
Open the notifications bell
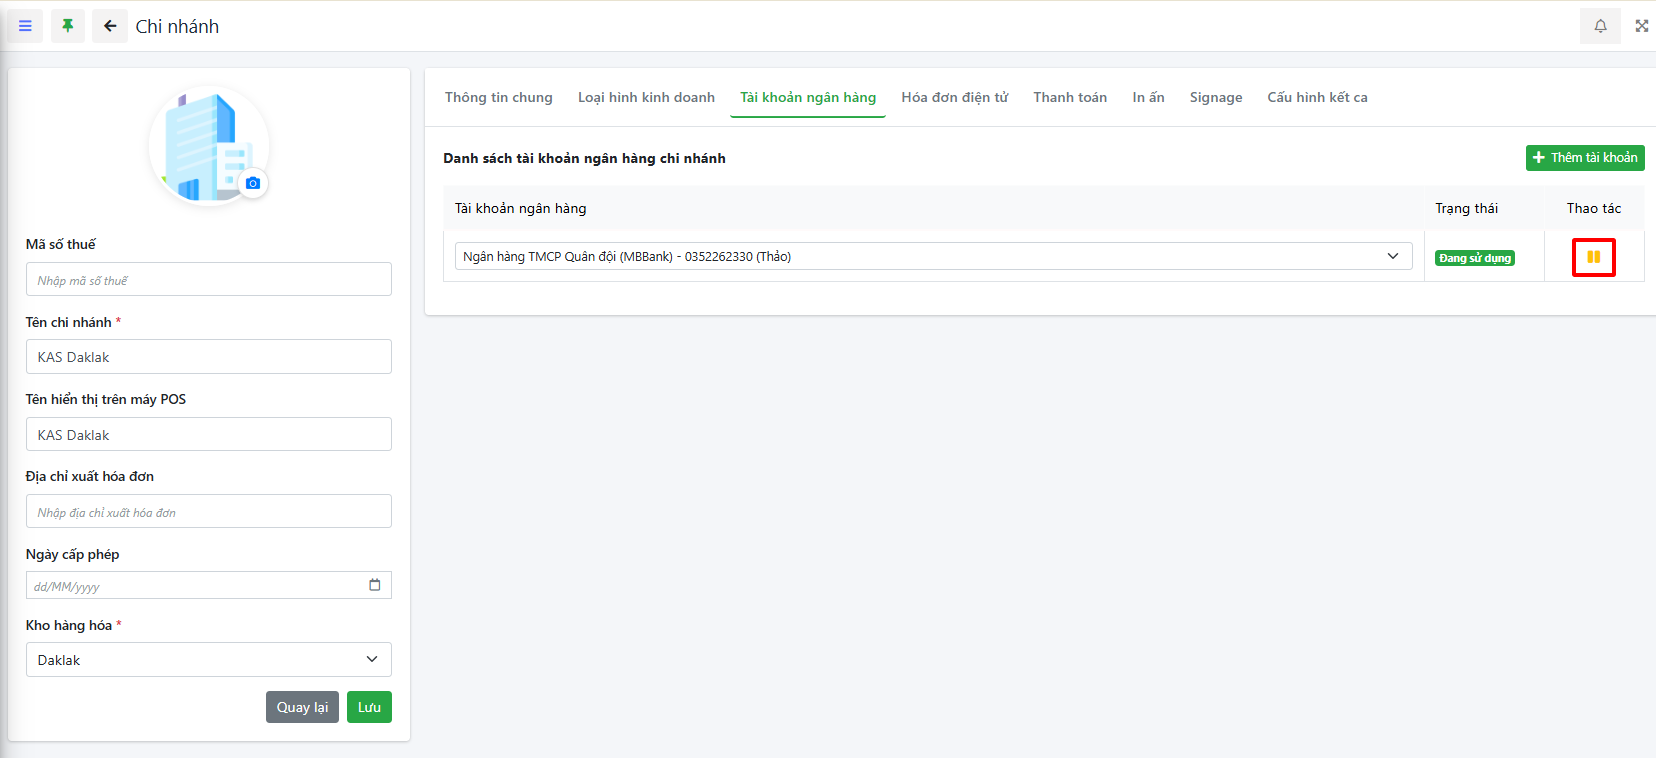coord(1600,26)
